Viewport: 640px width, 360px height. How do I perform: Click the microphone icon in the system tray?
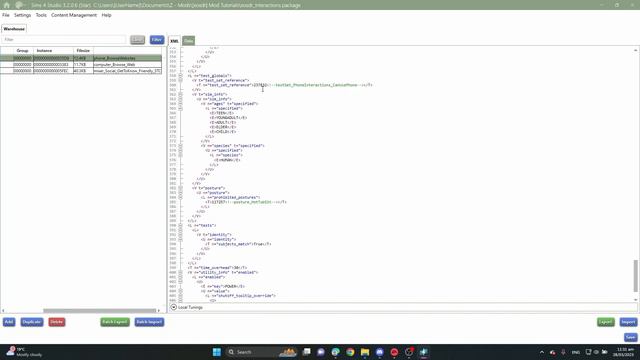563,352
